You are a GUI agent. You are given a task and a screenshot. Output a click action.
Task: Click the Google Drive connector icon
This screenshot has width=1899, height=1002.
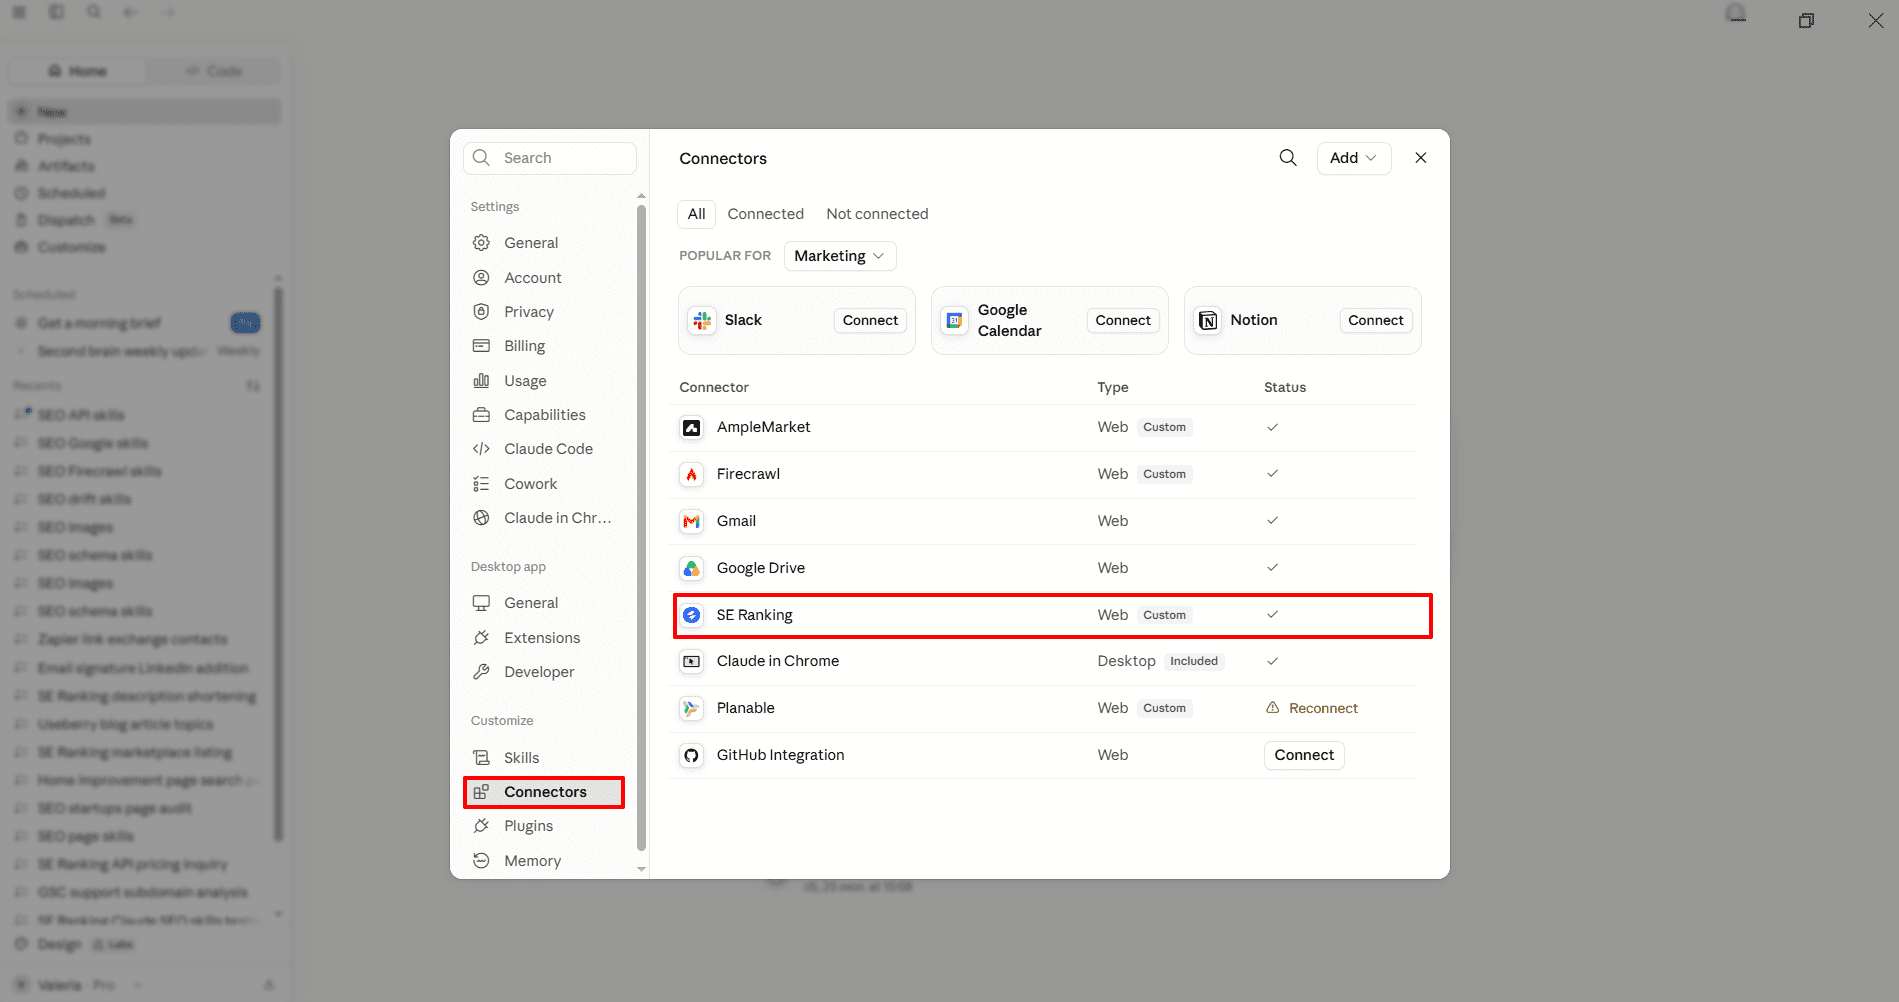pos(691,568)
